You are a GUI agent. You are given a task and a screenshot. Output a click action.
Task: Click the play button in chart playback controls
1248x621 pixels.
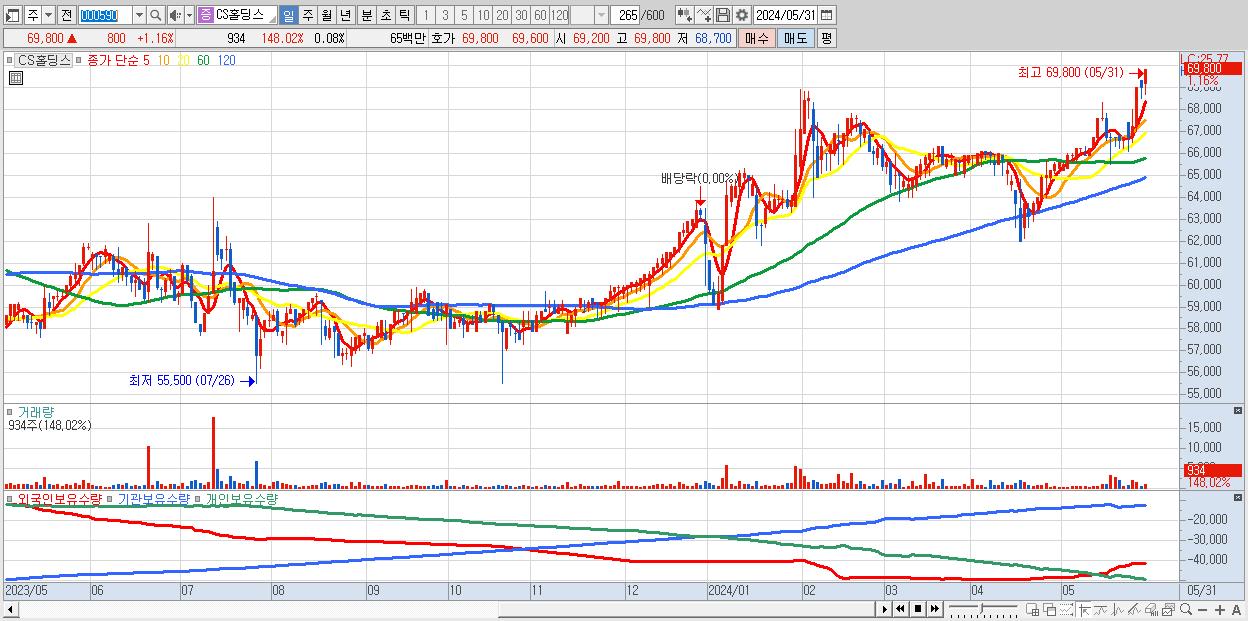point(885,609)
